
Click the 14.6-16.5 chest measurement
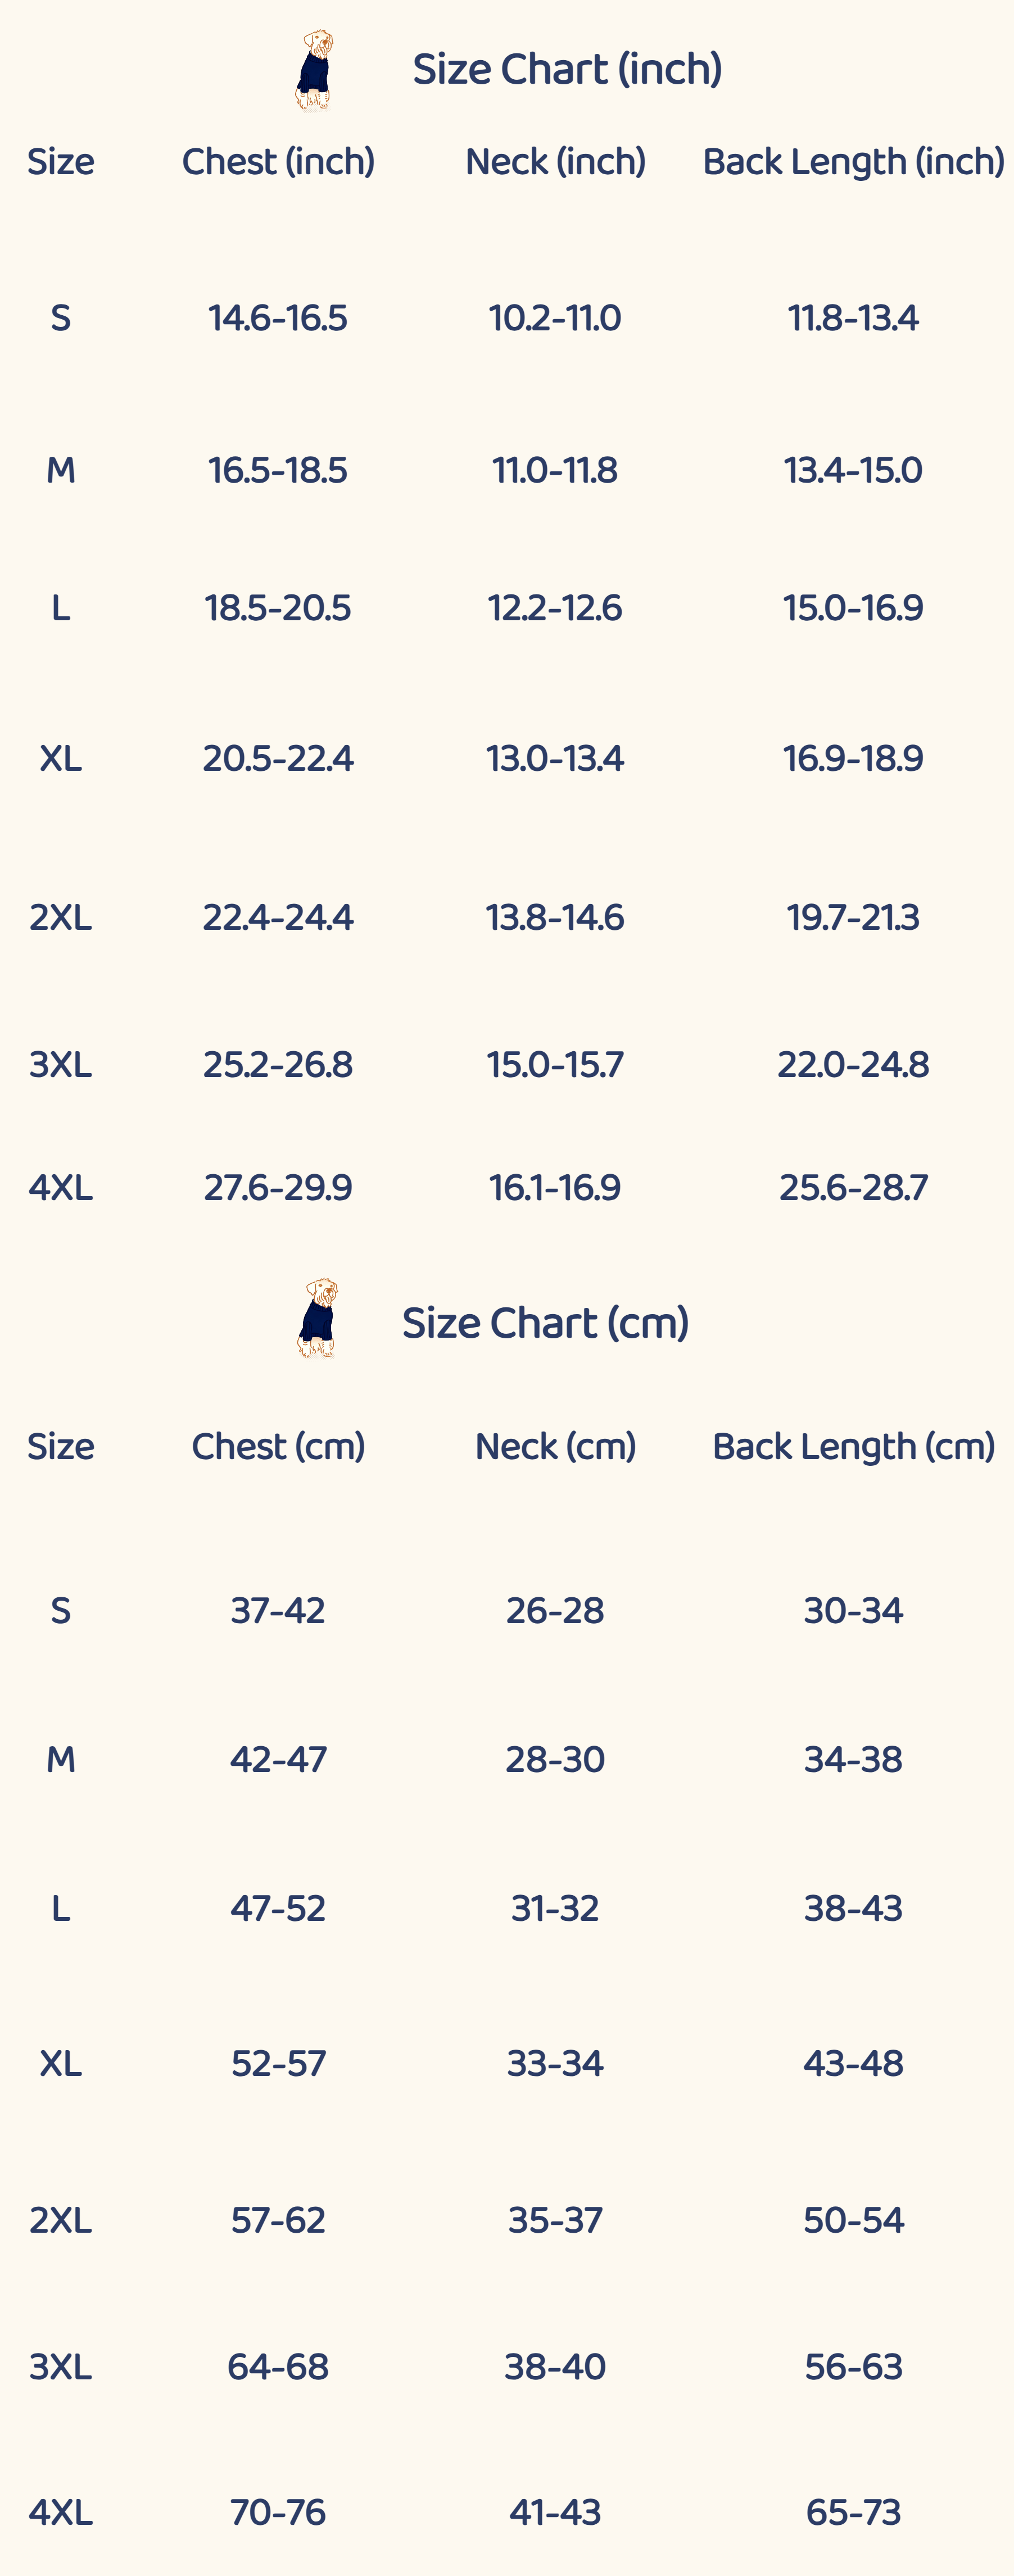[x=278, y=318]
